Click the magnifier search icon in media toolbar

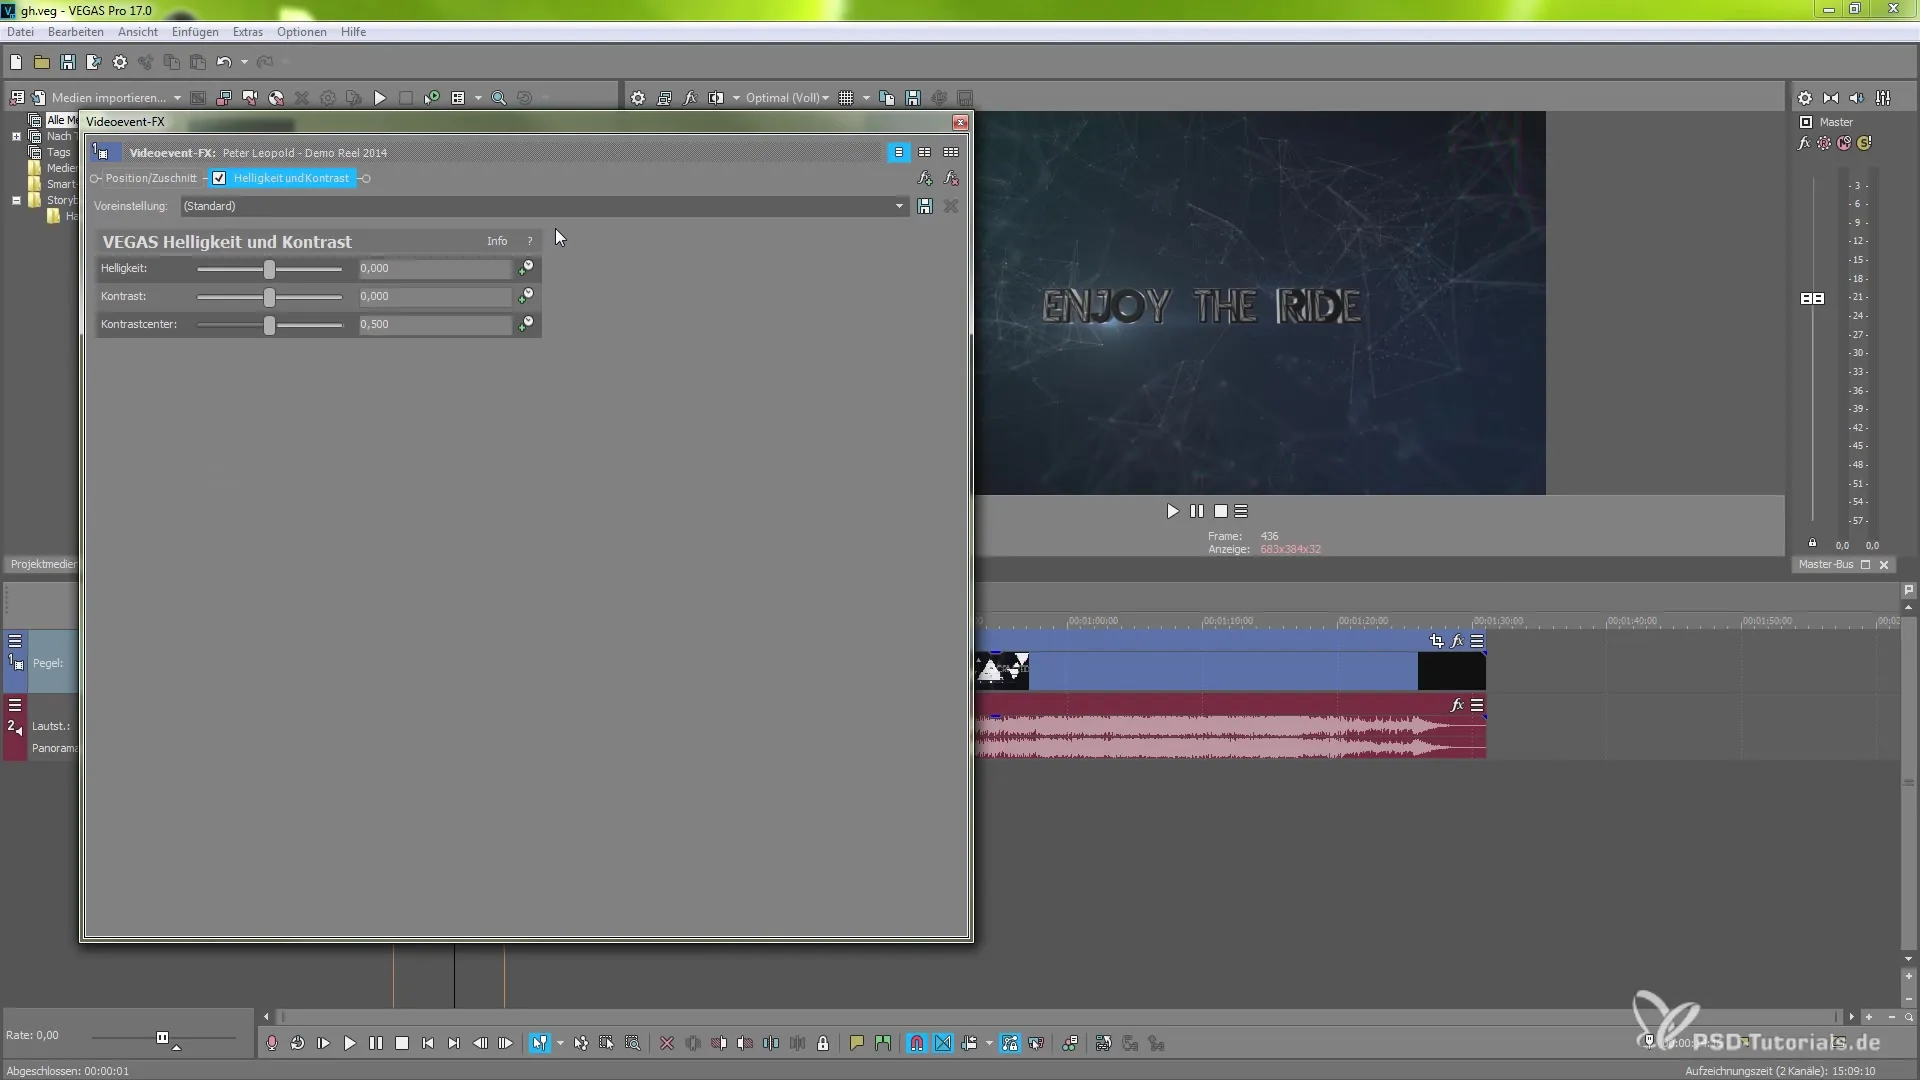point(498,98)
